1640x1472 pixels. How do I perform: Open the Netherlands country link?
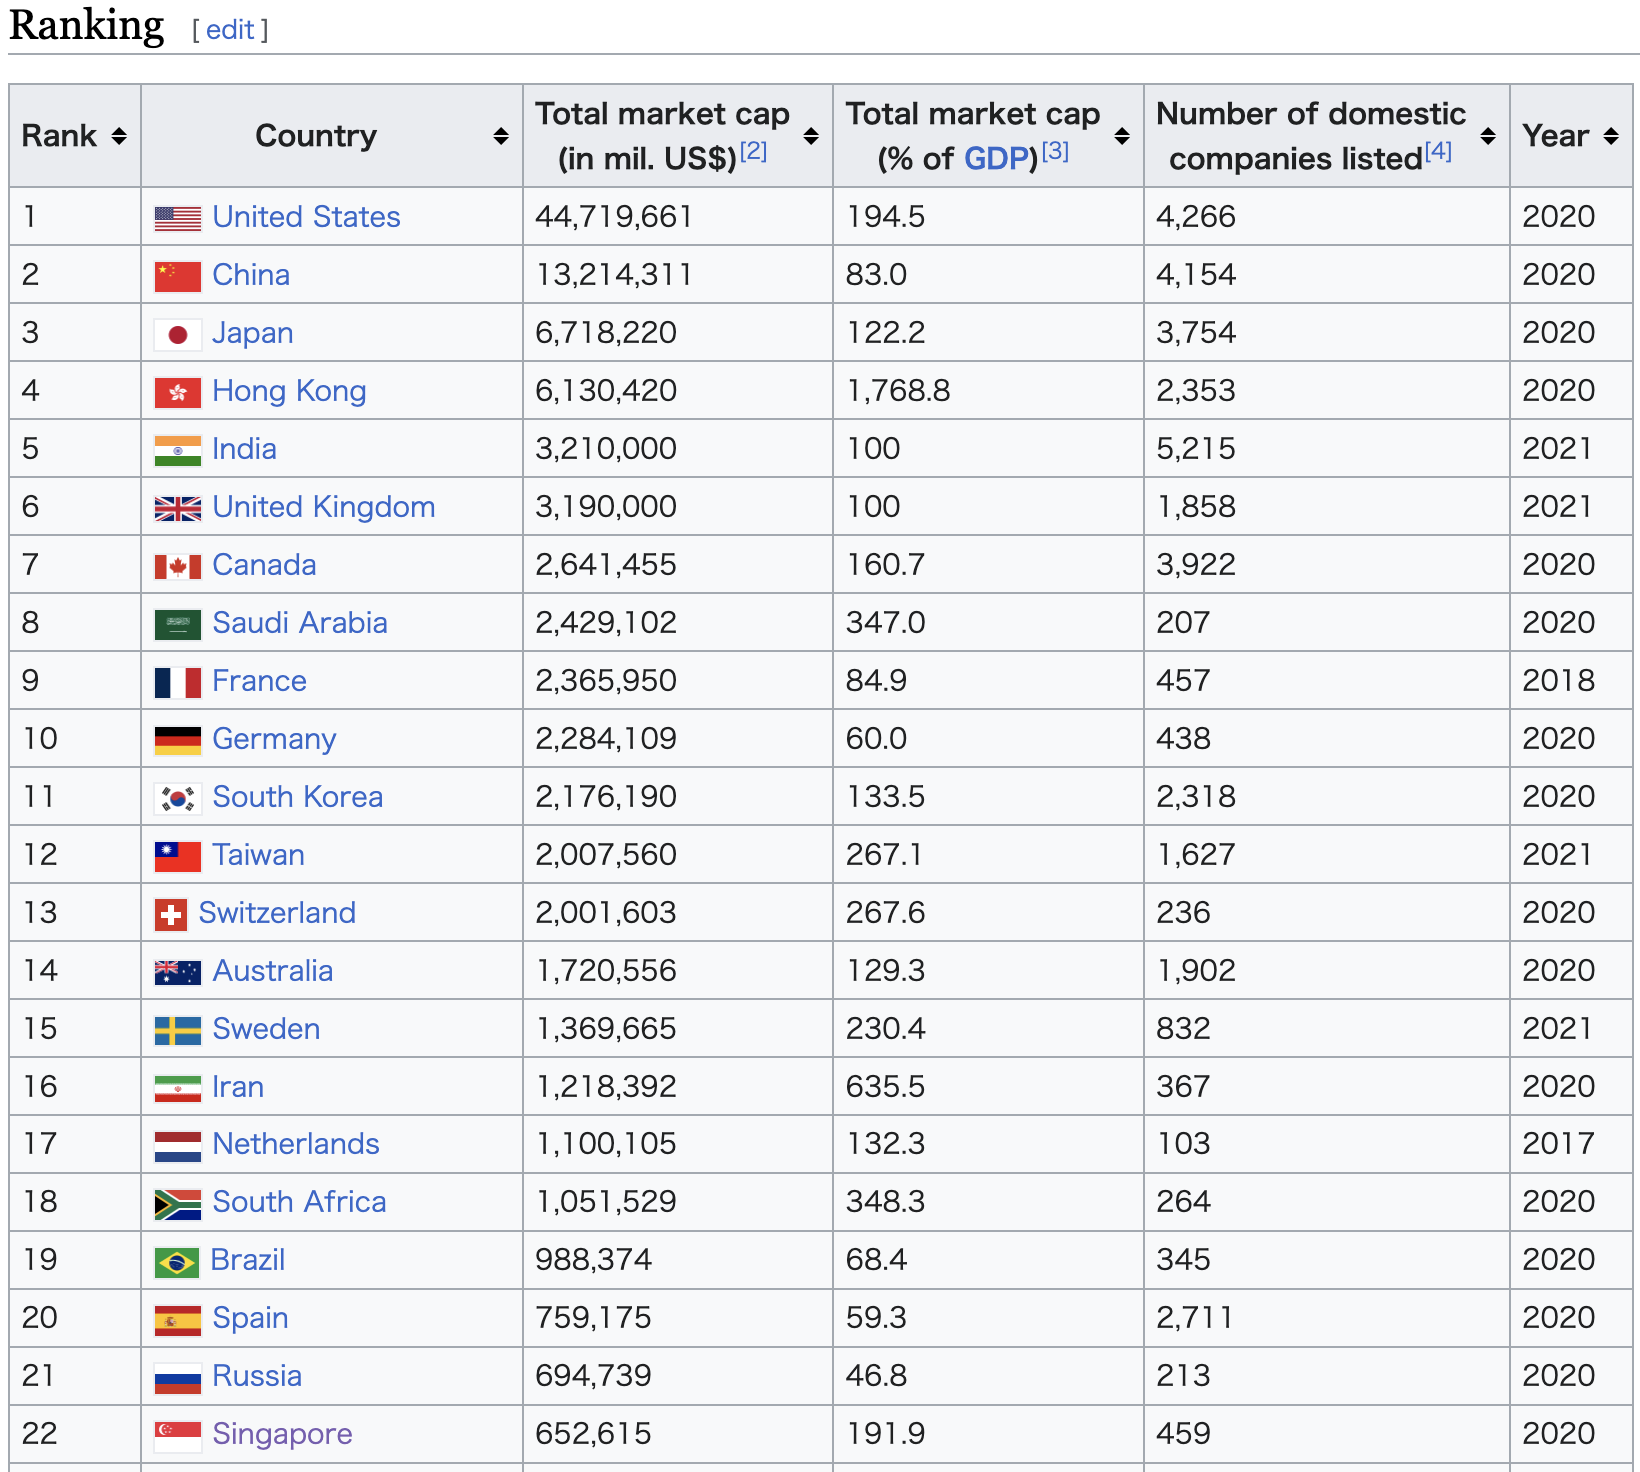coord(296,1144)
